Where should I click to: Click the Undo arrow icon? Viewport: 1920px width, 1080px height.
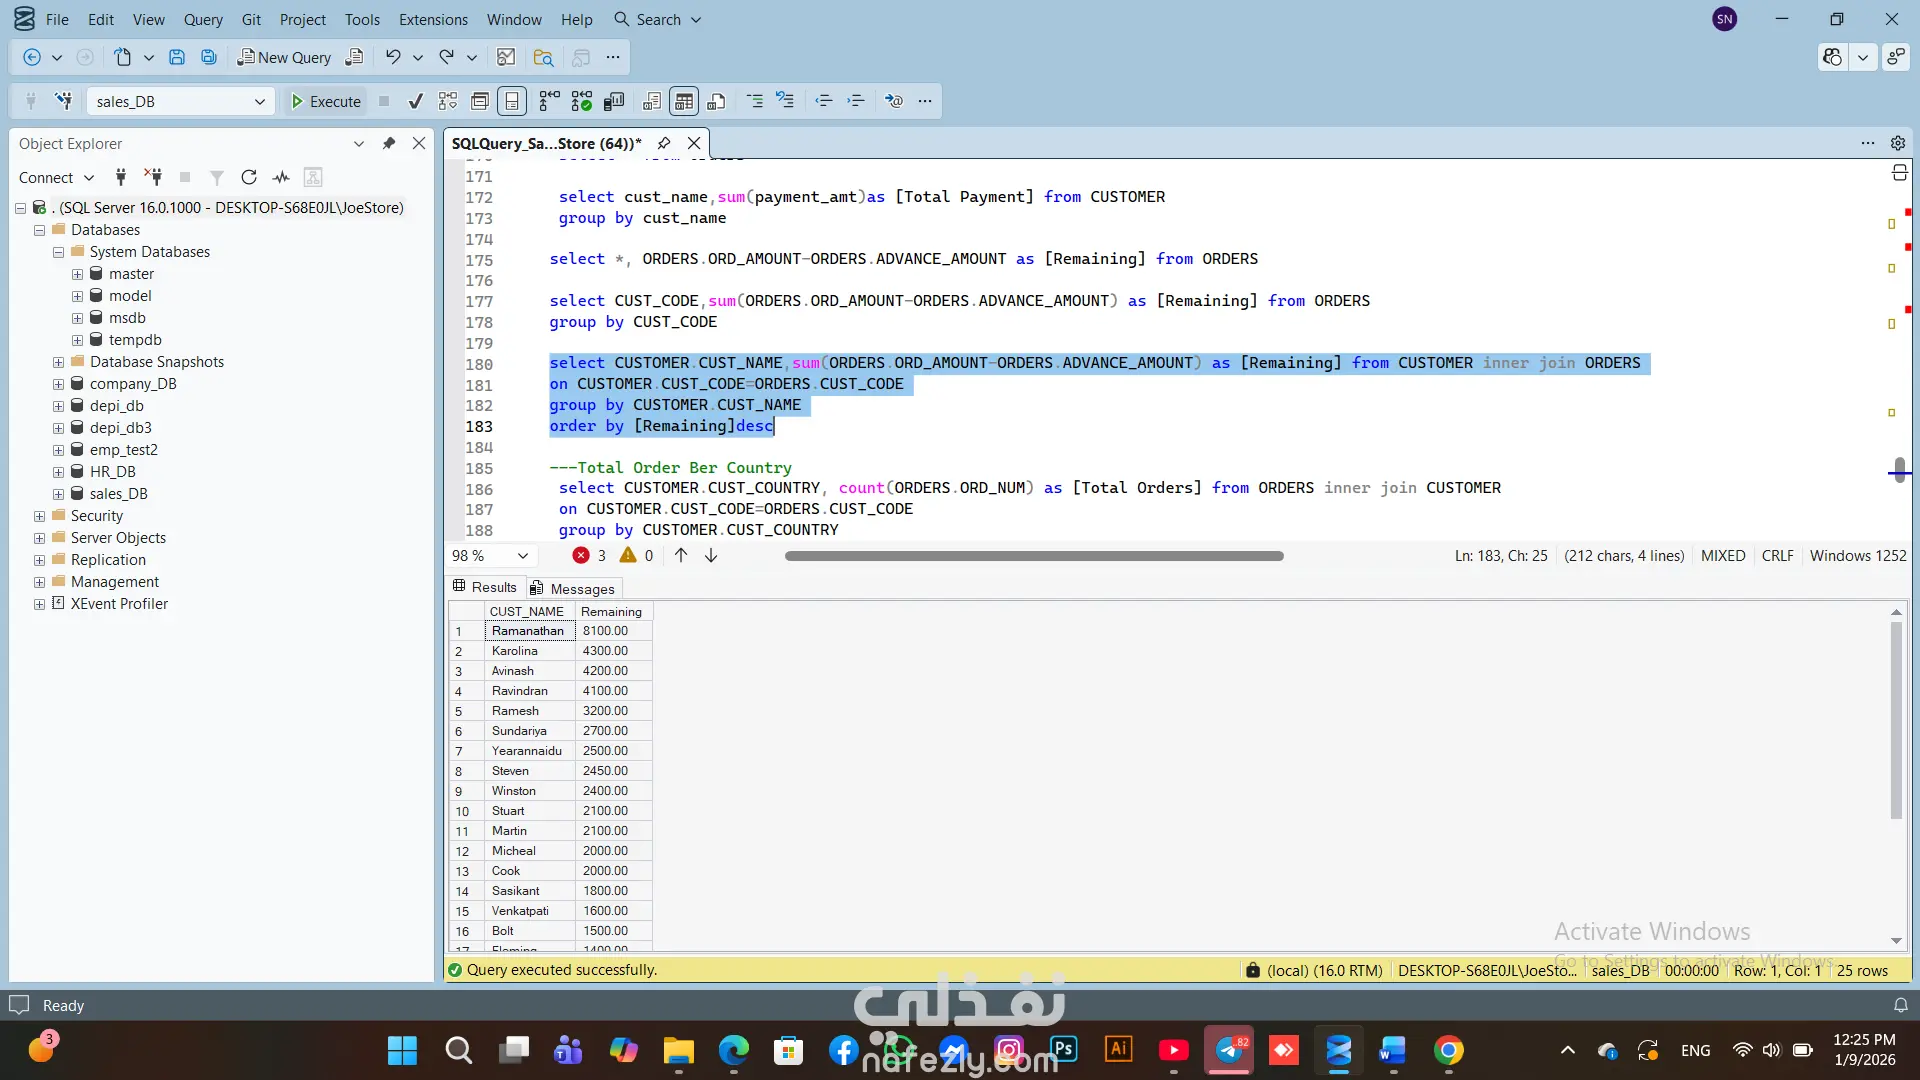tap(393, 57)
